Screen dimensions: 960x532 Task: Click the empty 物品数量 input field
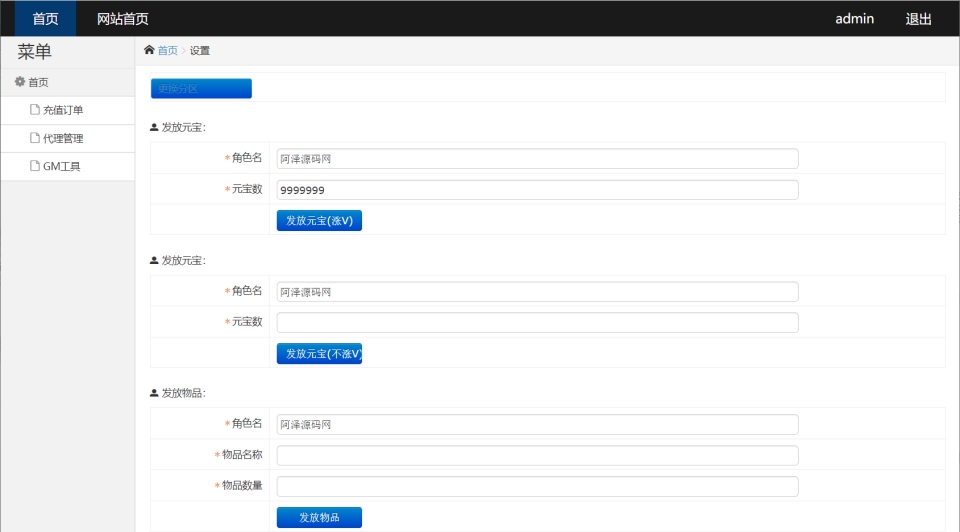(x=537, y=487)
